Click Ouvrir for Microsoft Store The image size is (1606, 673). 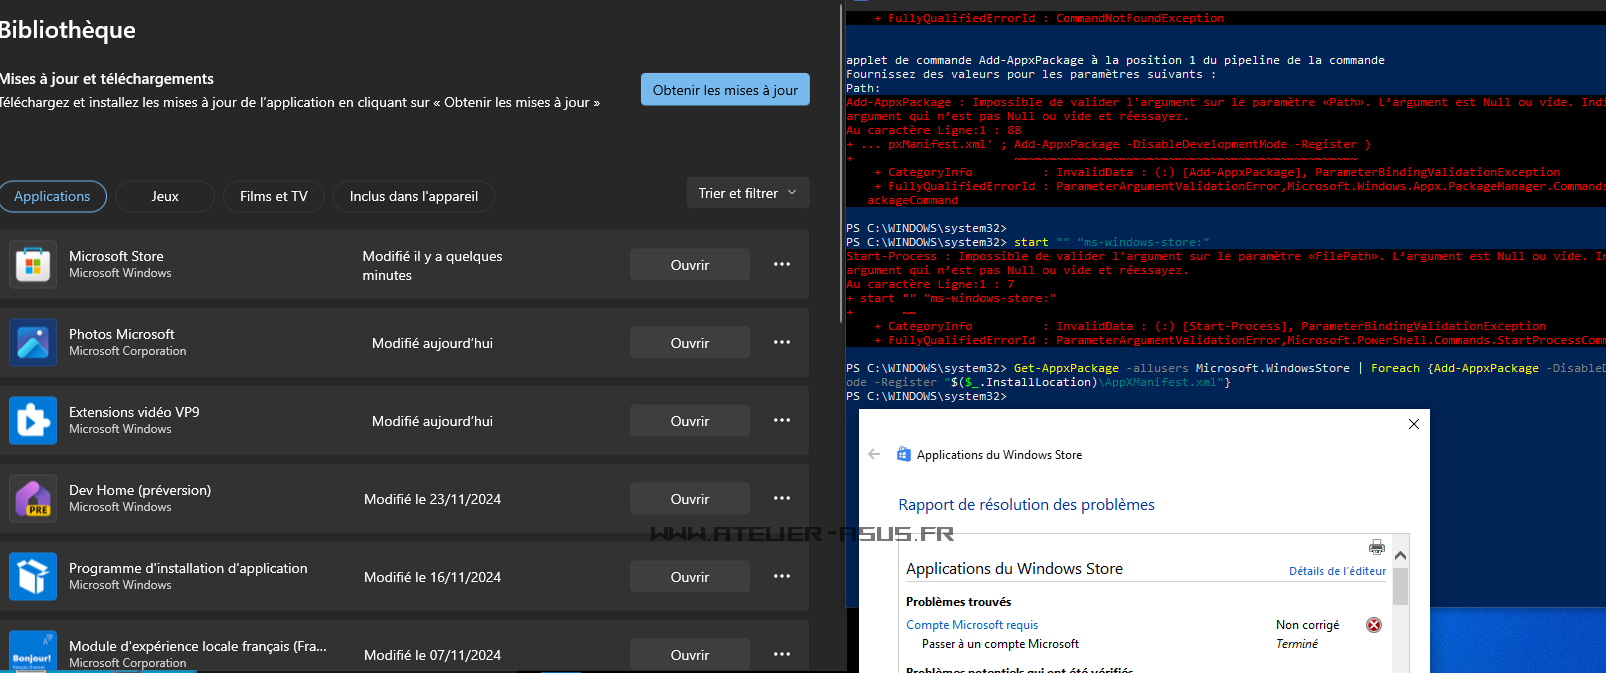pyautogui.click(x=690, y=265)
